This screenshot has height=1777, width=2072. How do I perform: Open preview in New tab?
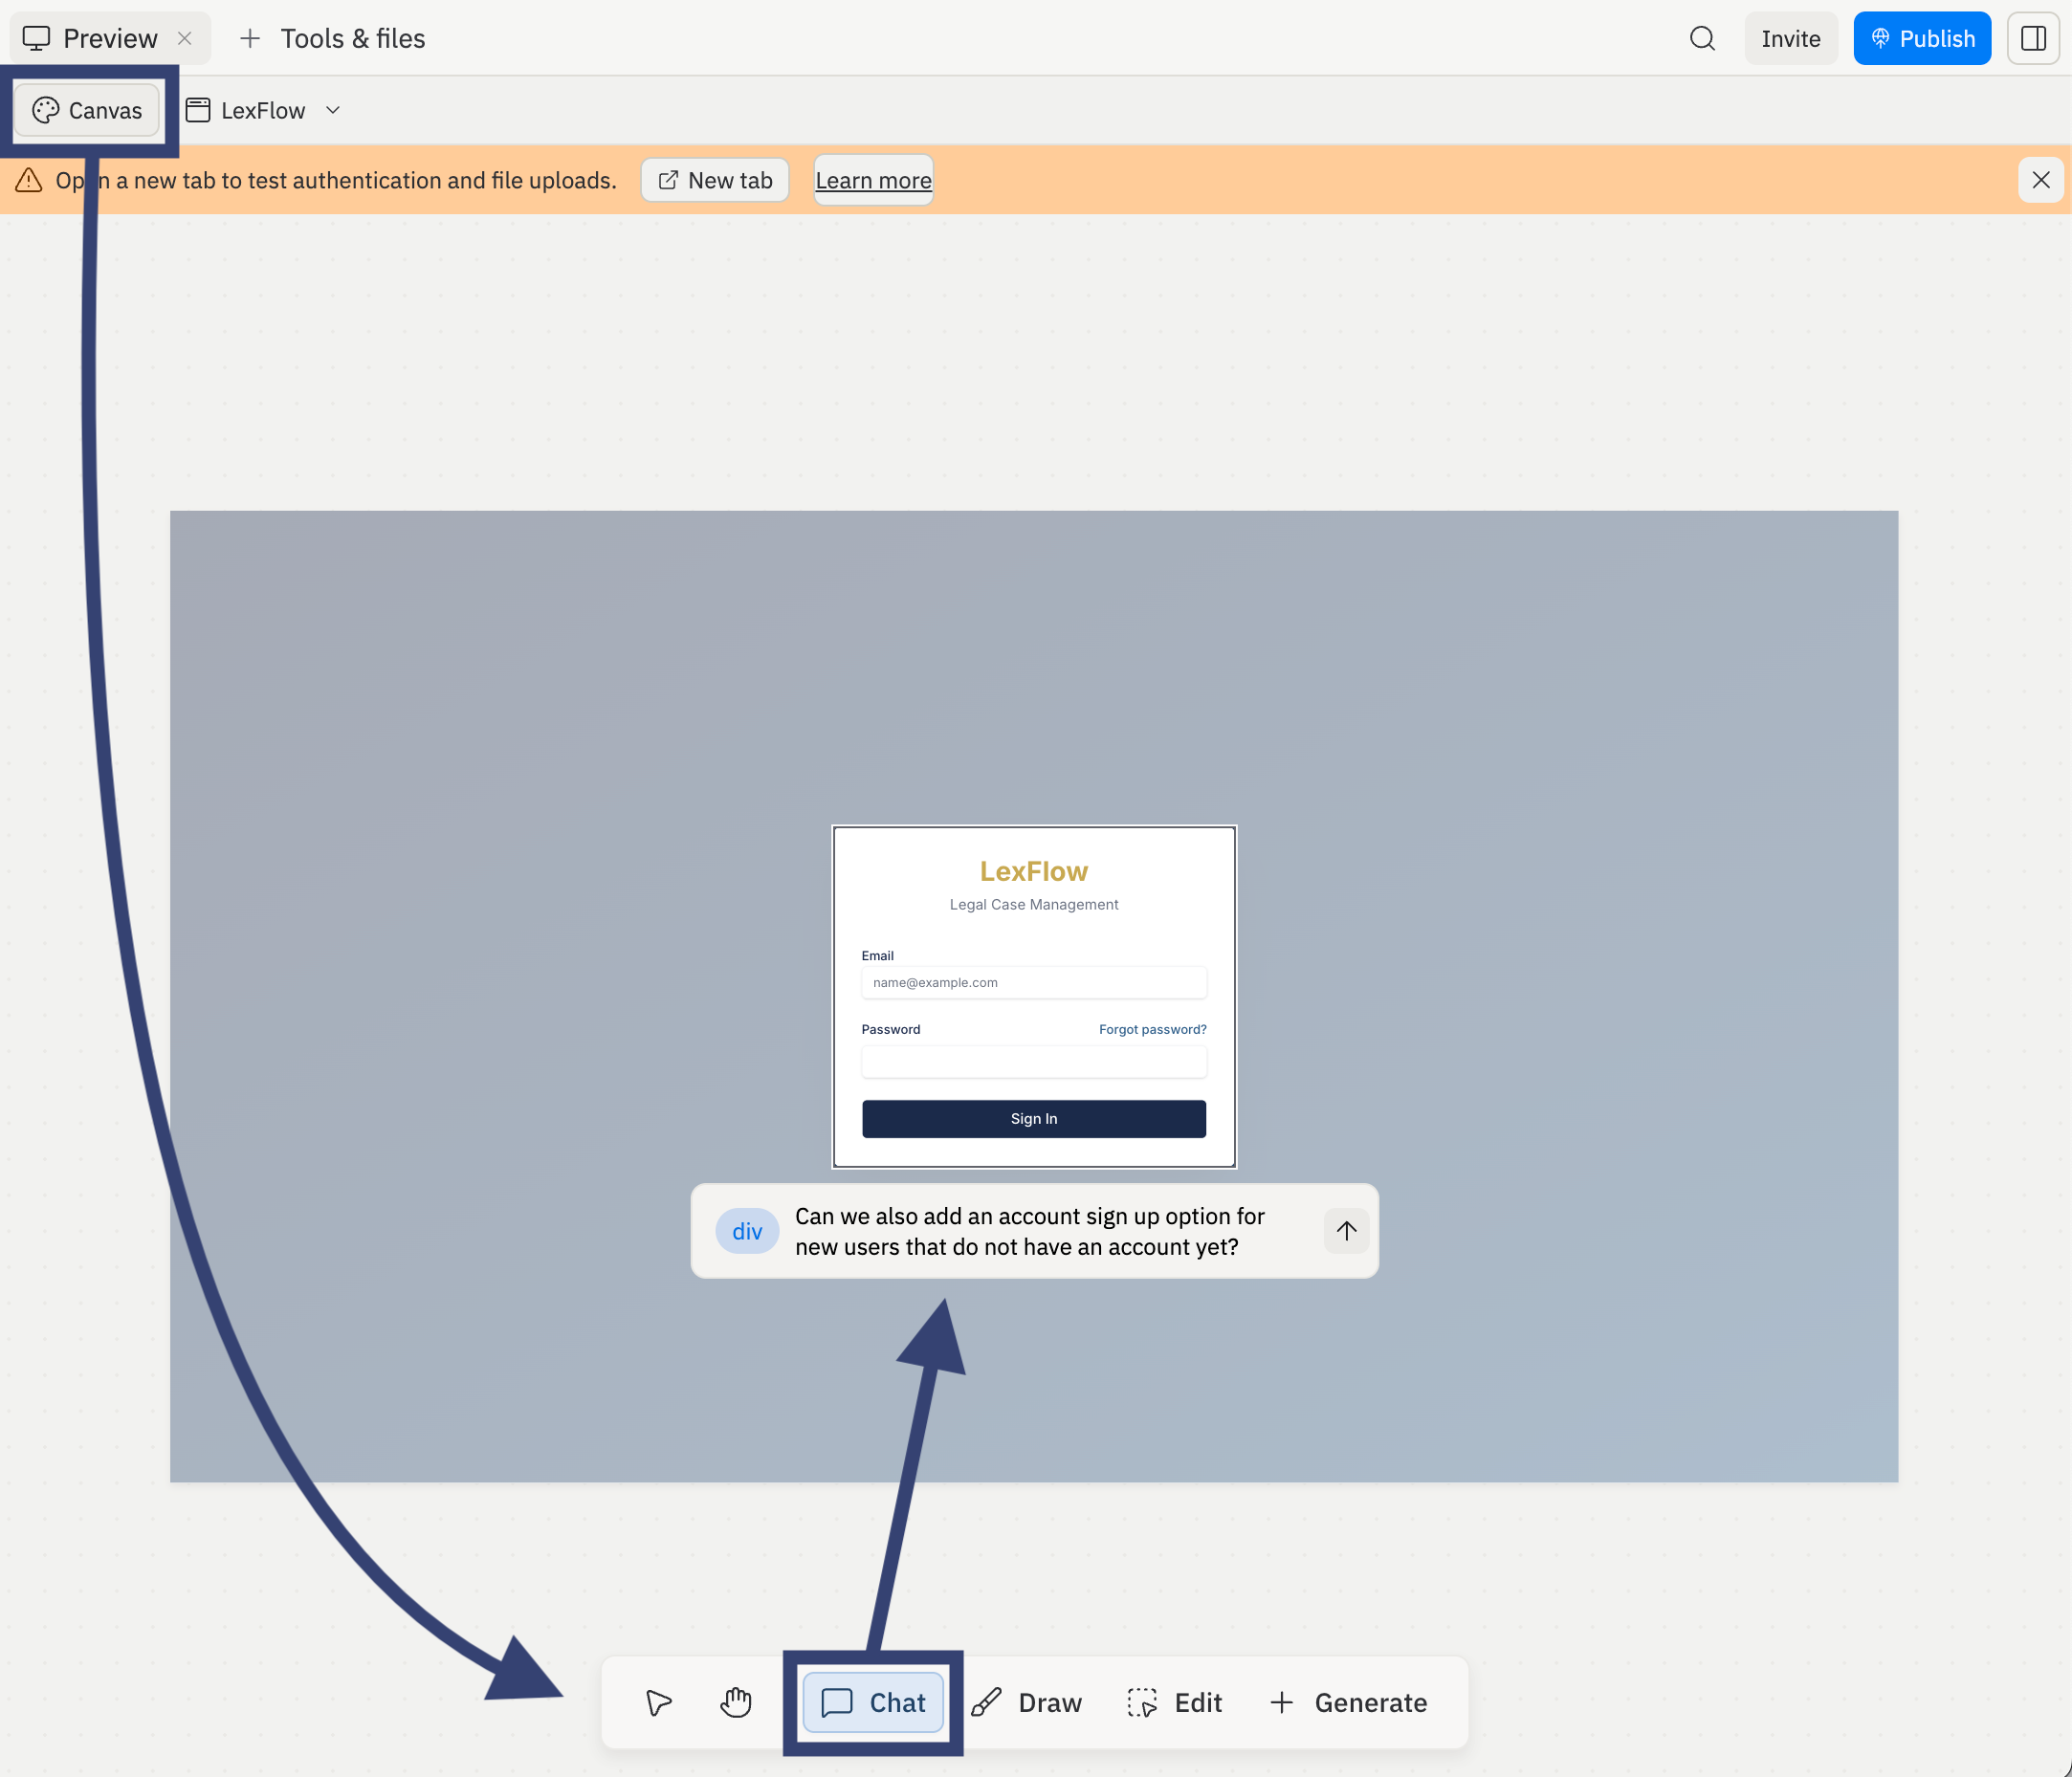pos(715,180)
